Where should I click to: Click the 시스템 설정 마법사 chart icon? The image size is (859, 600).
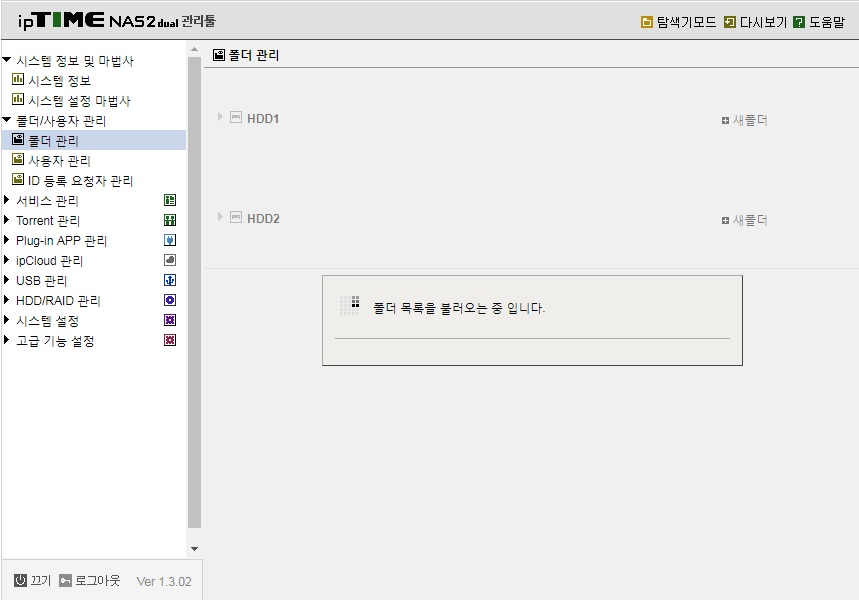(x=18, y=100)
